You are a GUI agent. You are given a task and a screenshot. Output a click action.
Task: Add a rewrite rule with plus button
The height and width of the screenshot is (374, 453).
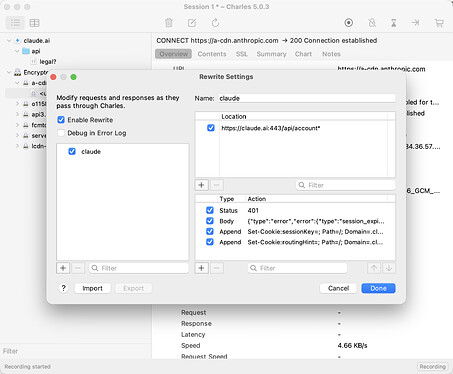click(201, 268)
